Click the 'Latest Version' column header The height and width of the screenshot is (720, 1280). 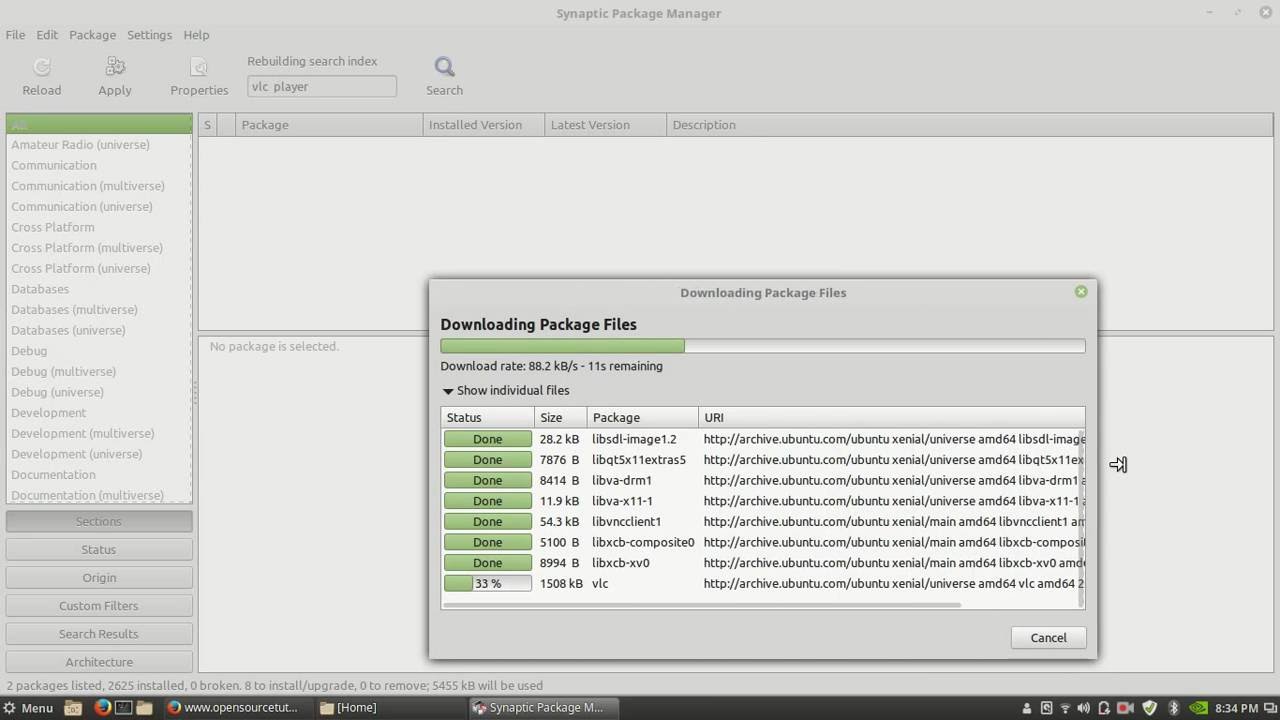[606, 125]
